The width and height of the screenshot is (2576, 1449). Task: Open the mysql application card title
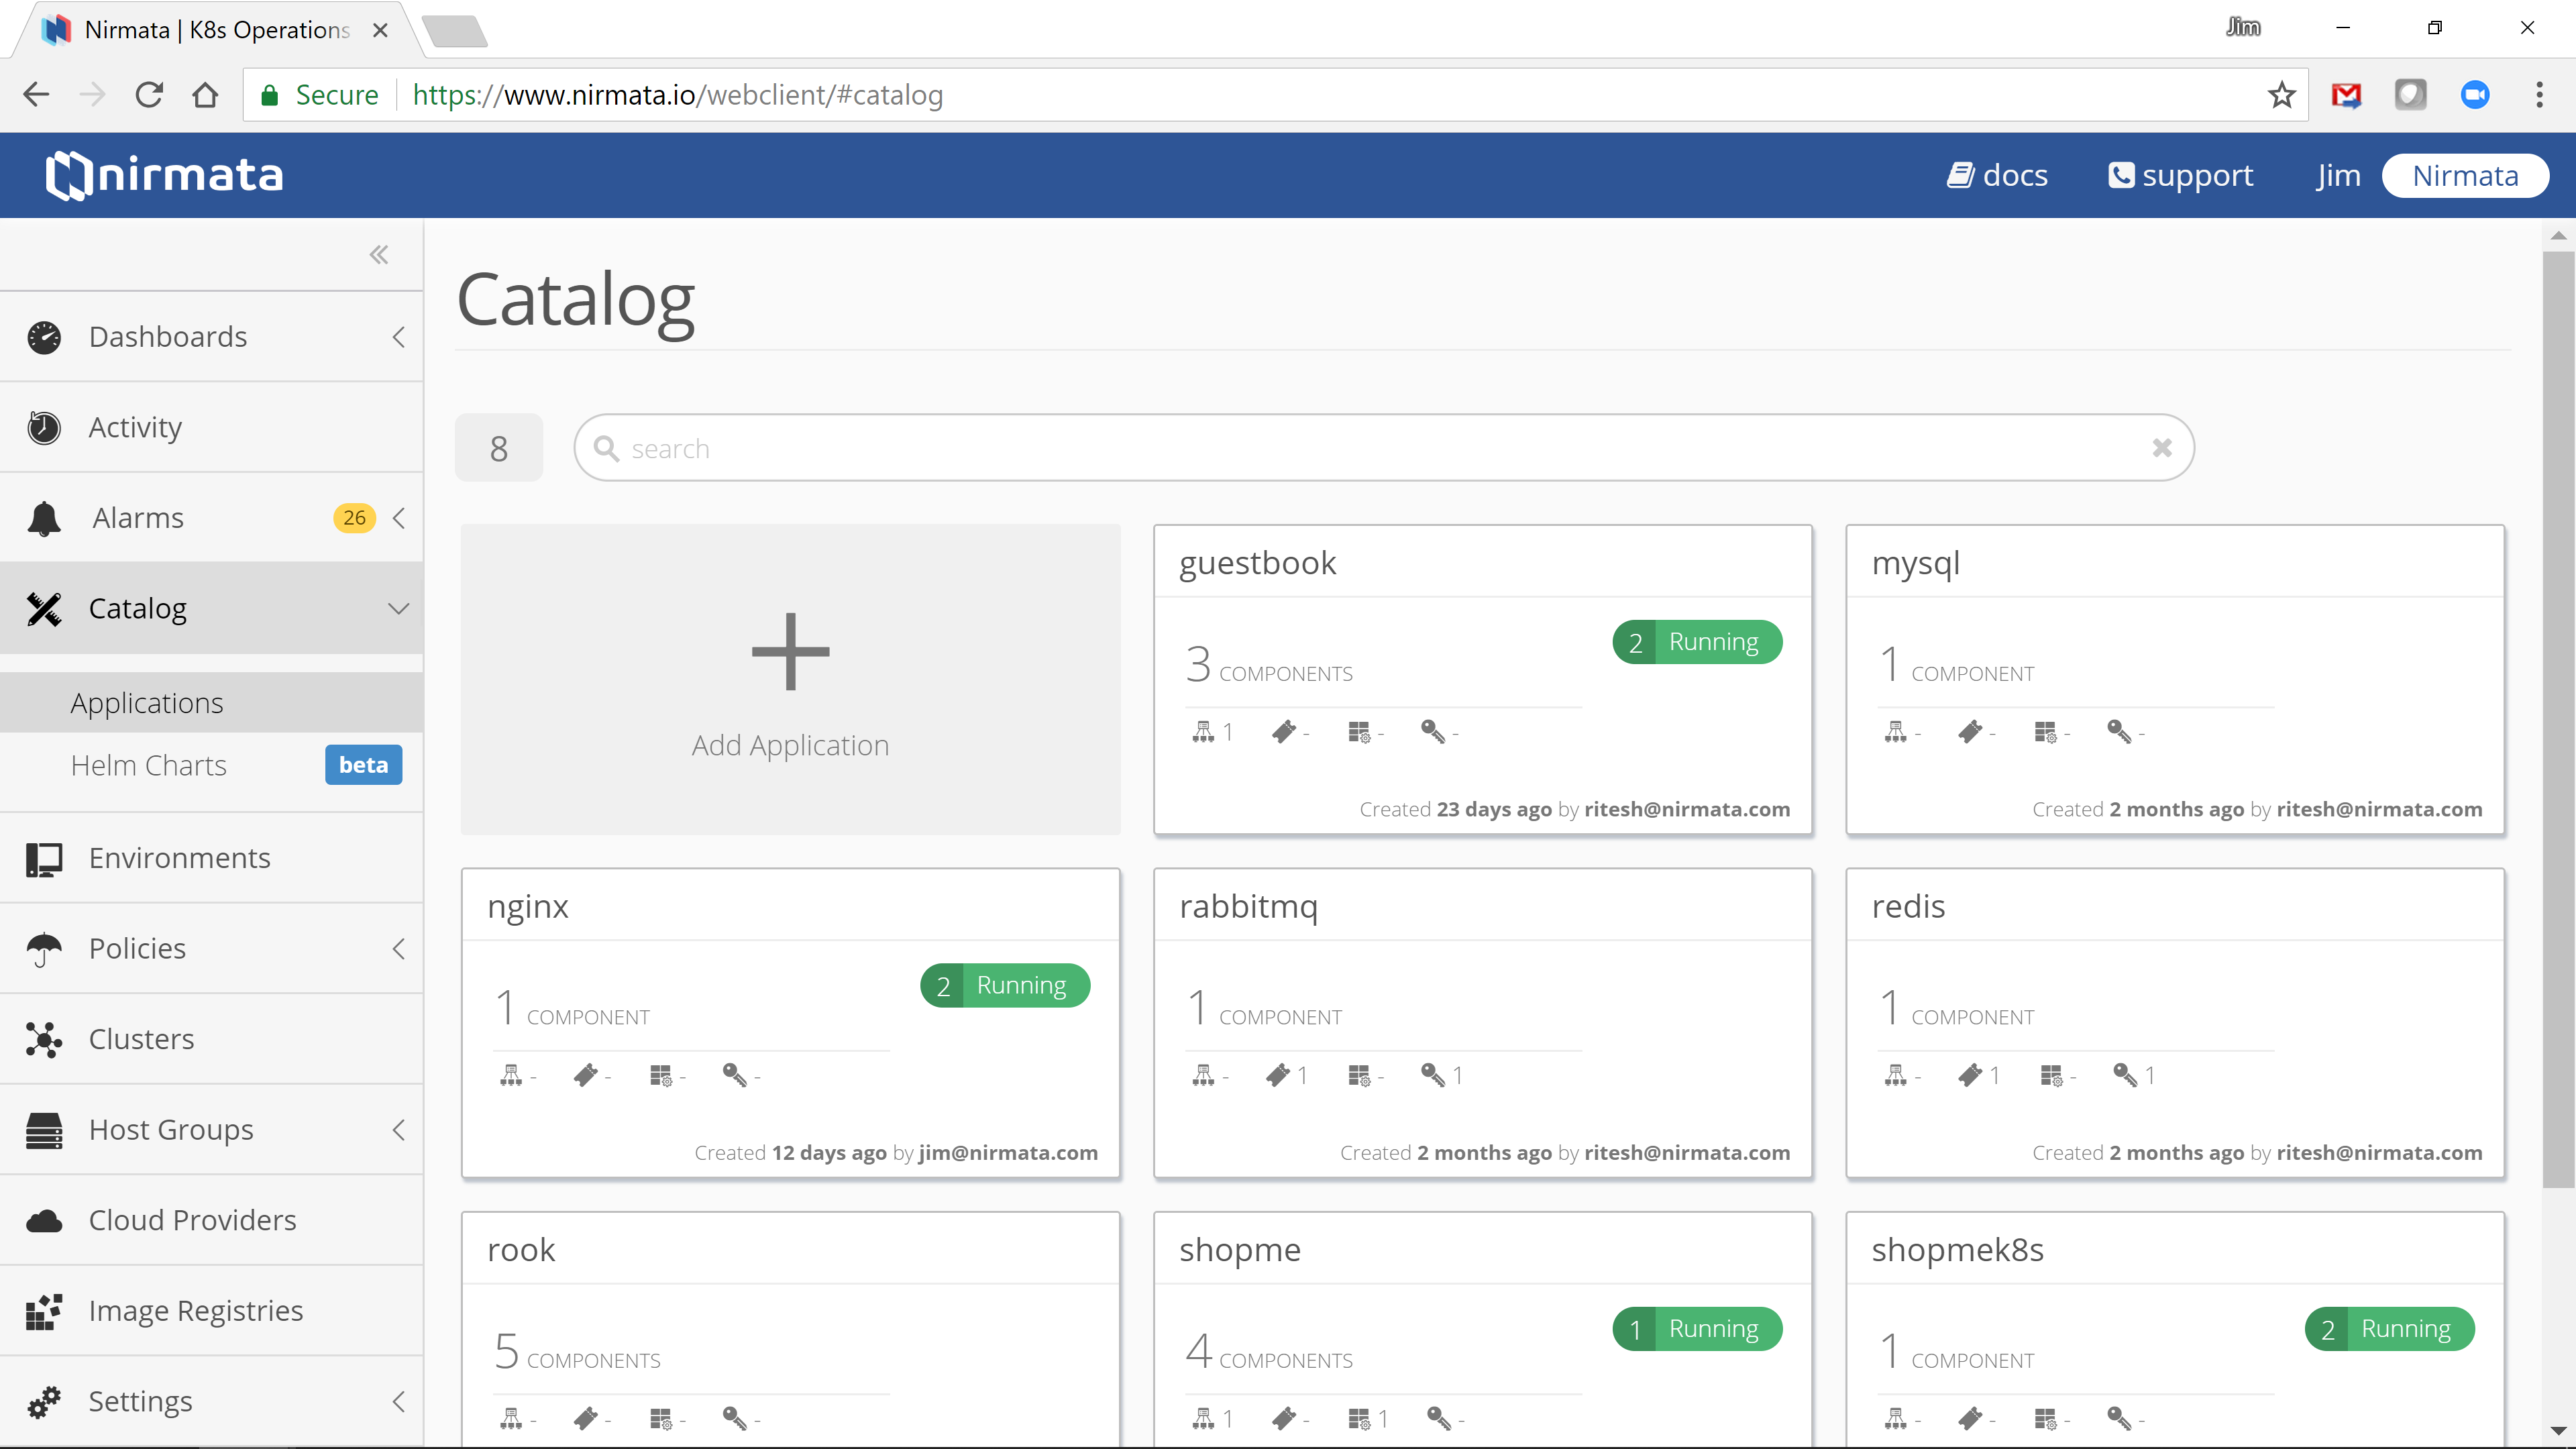[1915, 563]
